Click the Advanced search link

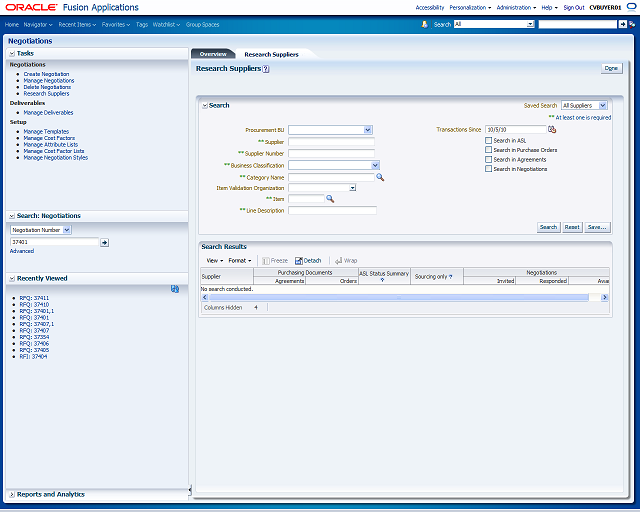coord(22,251)
